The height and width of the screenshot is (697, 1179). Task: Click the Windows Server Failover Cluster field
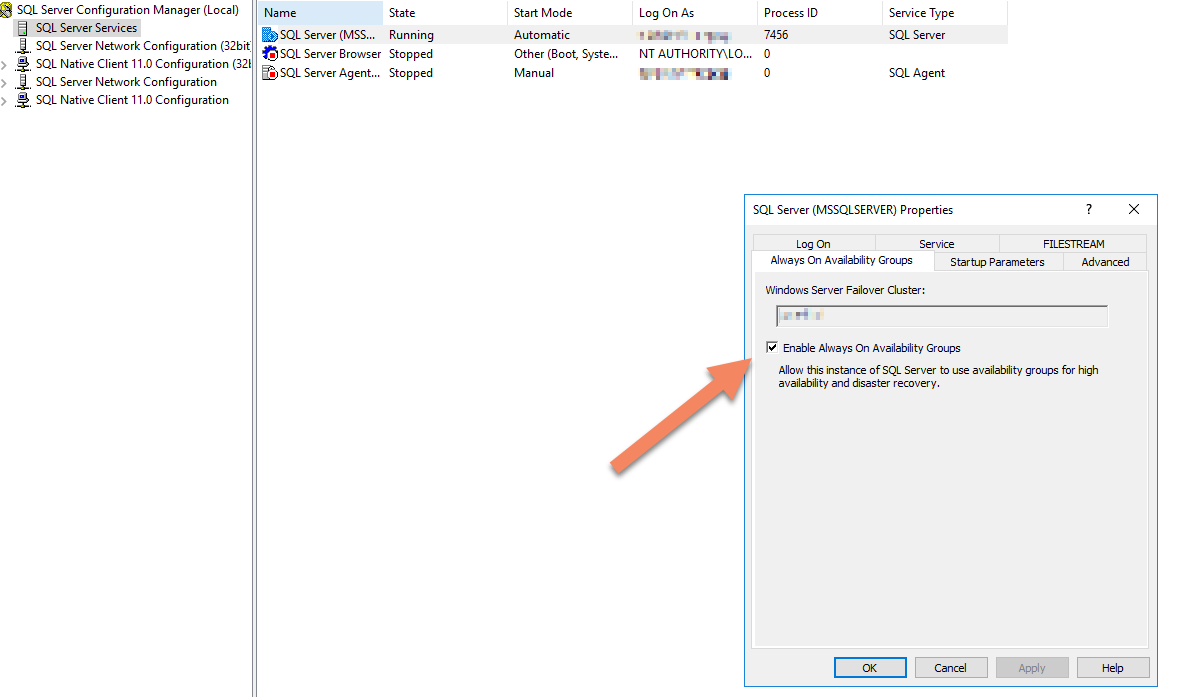pyautogui.click(x=941, y=316)
